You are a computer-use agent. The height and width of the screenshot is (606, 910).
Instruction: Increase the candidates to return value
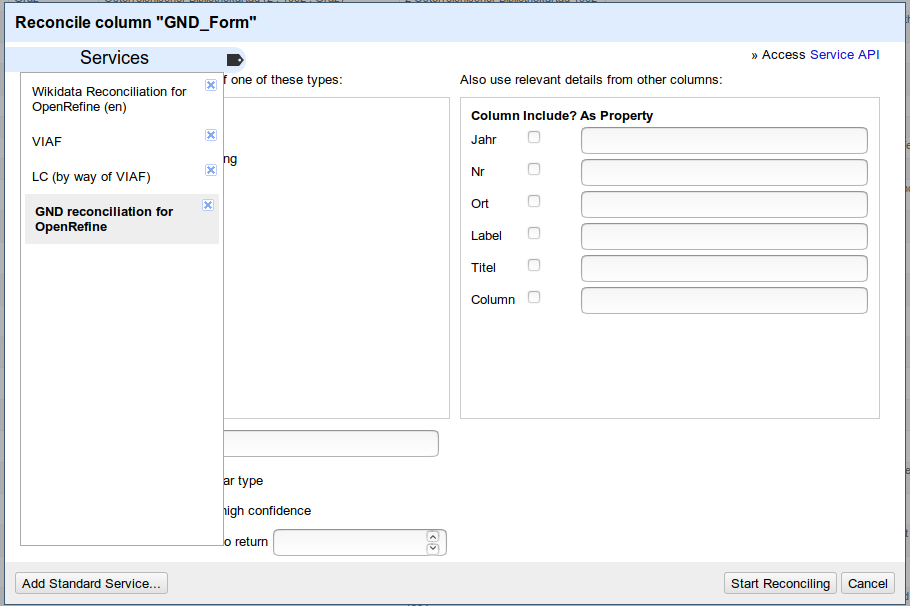(433, 536)
